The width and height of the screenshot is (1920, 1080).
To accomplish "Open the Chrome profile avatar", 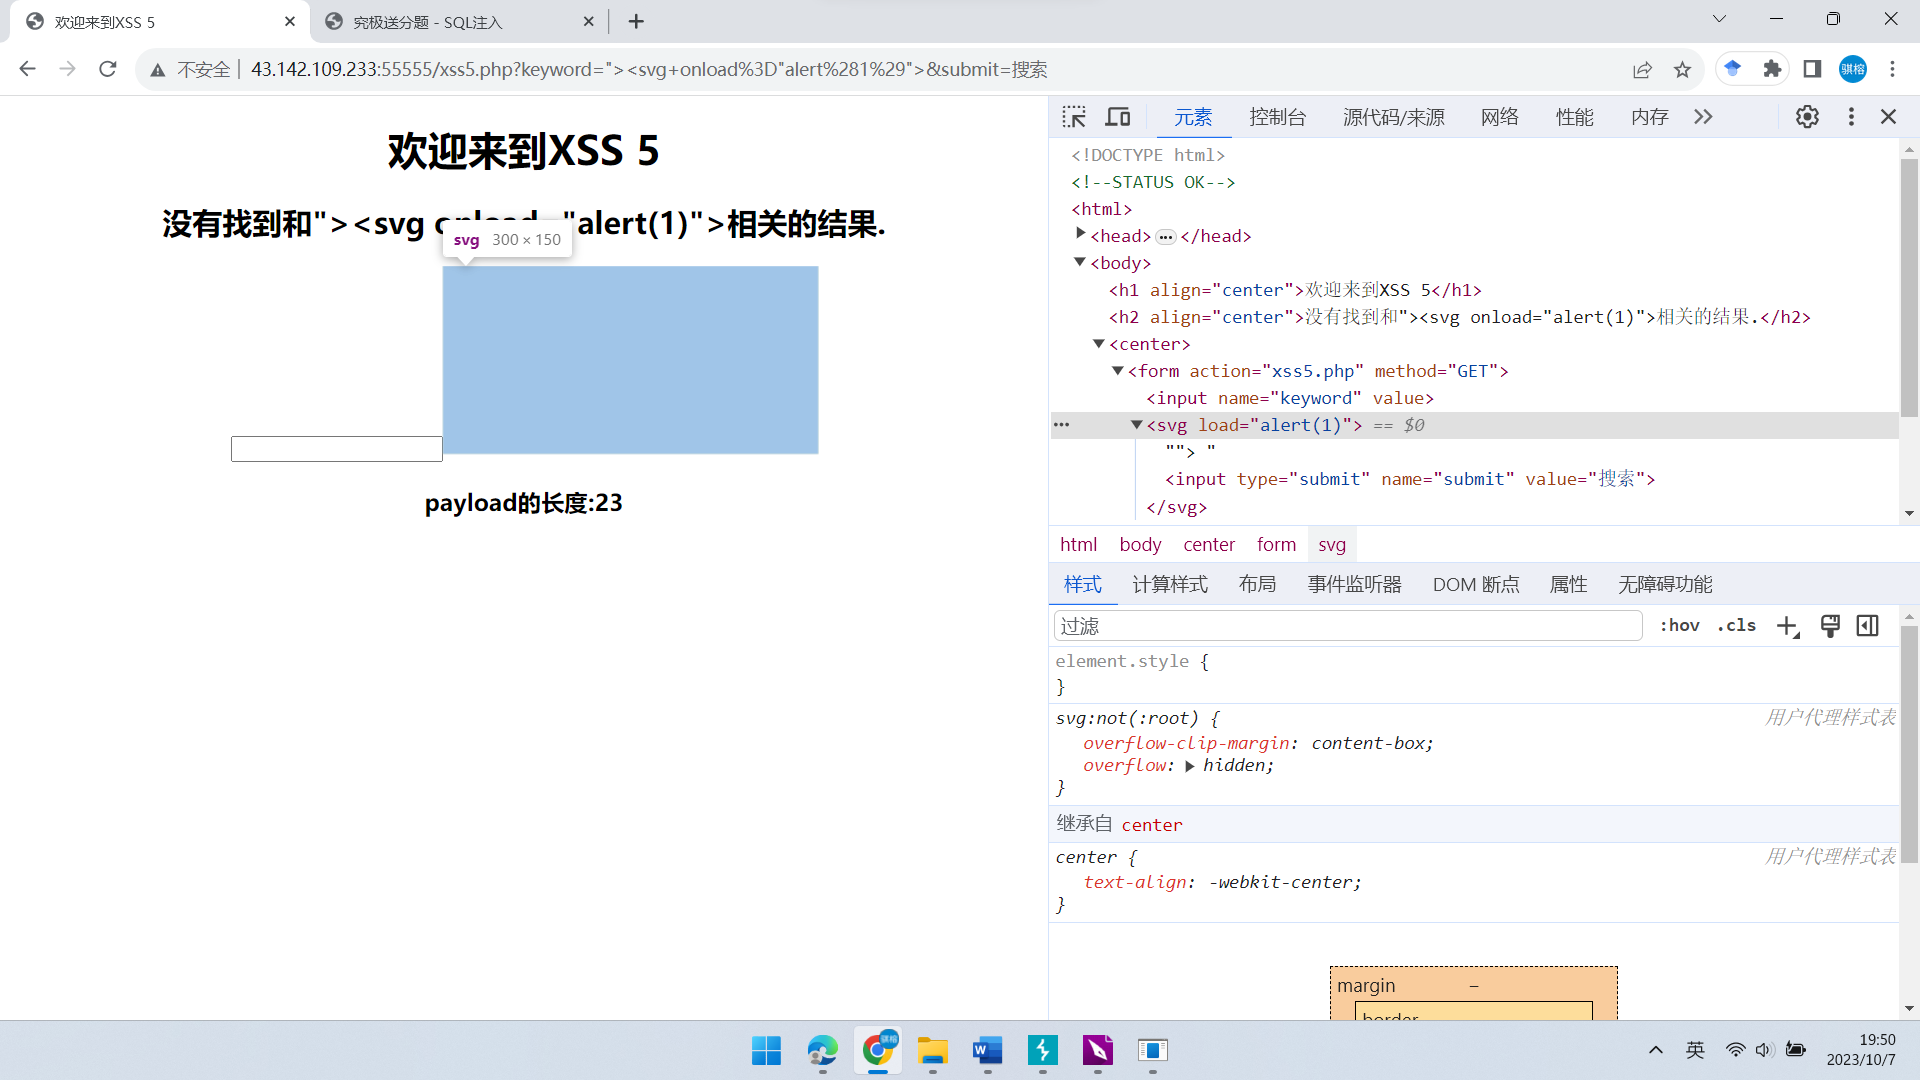I will point(1853,69).
